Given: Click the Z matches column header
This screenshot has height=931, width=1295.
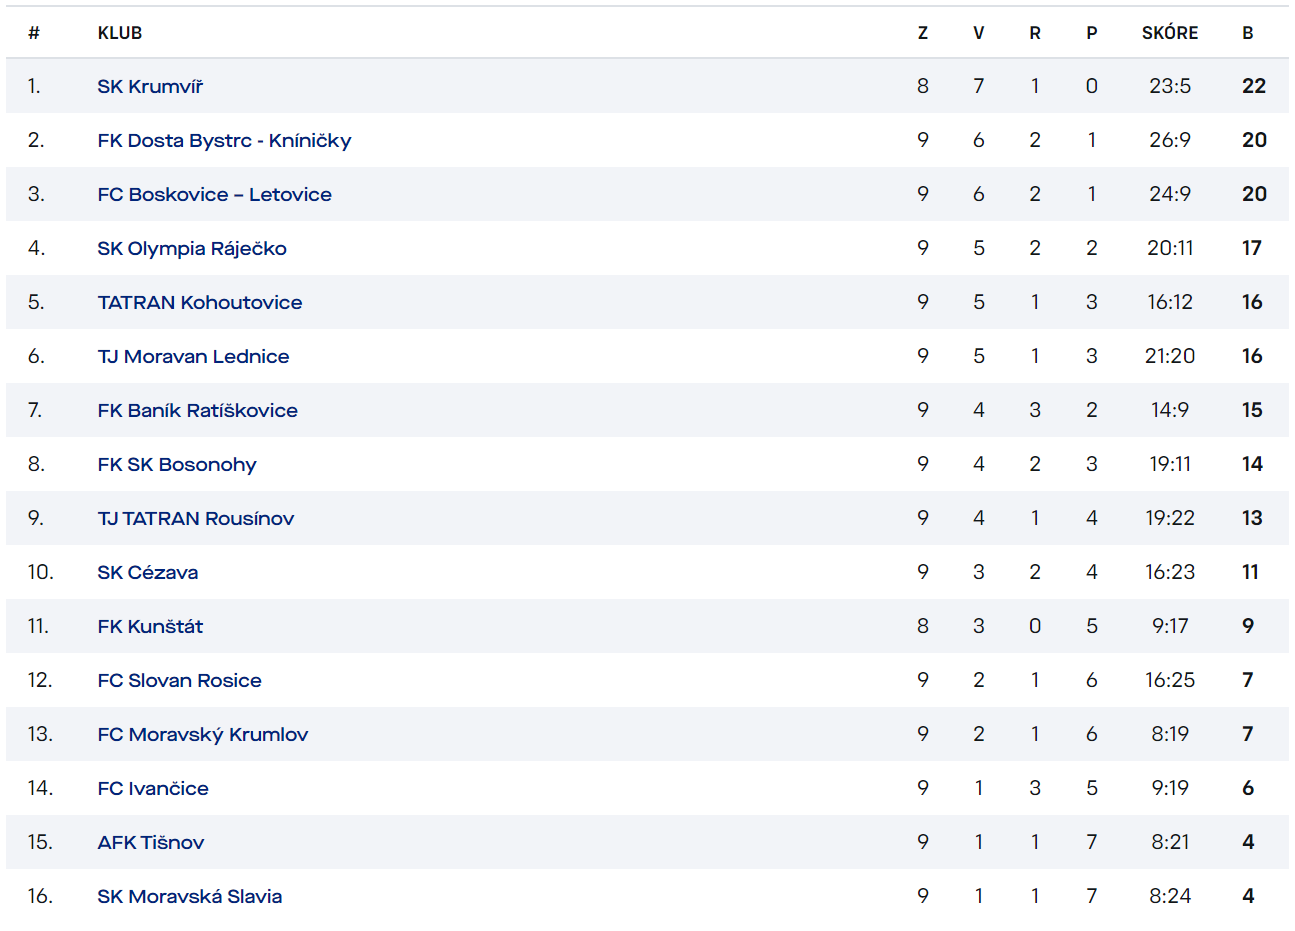Looking at the screenshot, I should click(923, 33).
